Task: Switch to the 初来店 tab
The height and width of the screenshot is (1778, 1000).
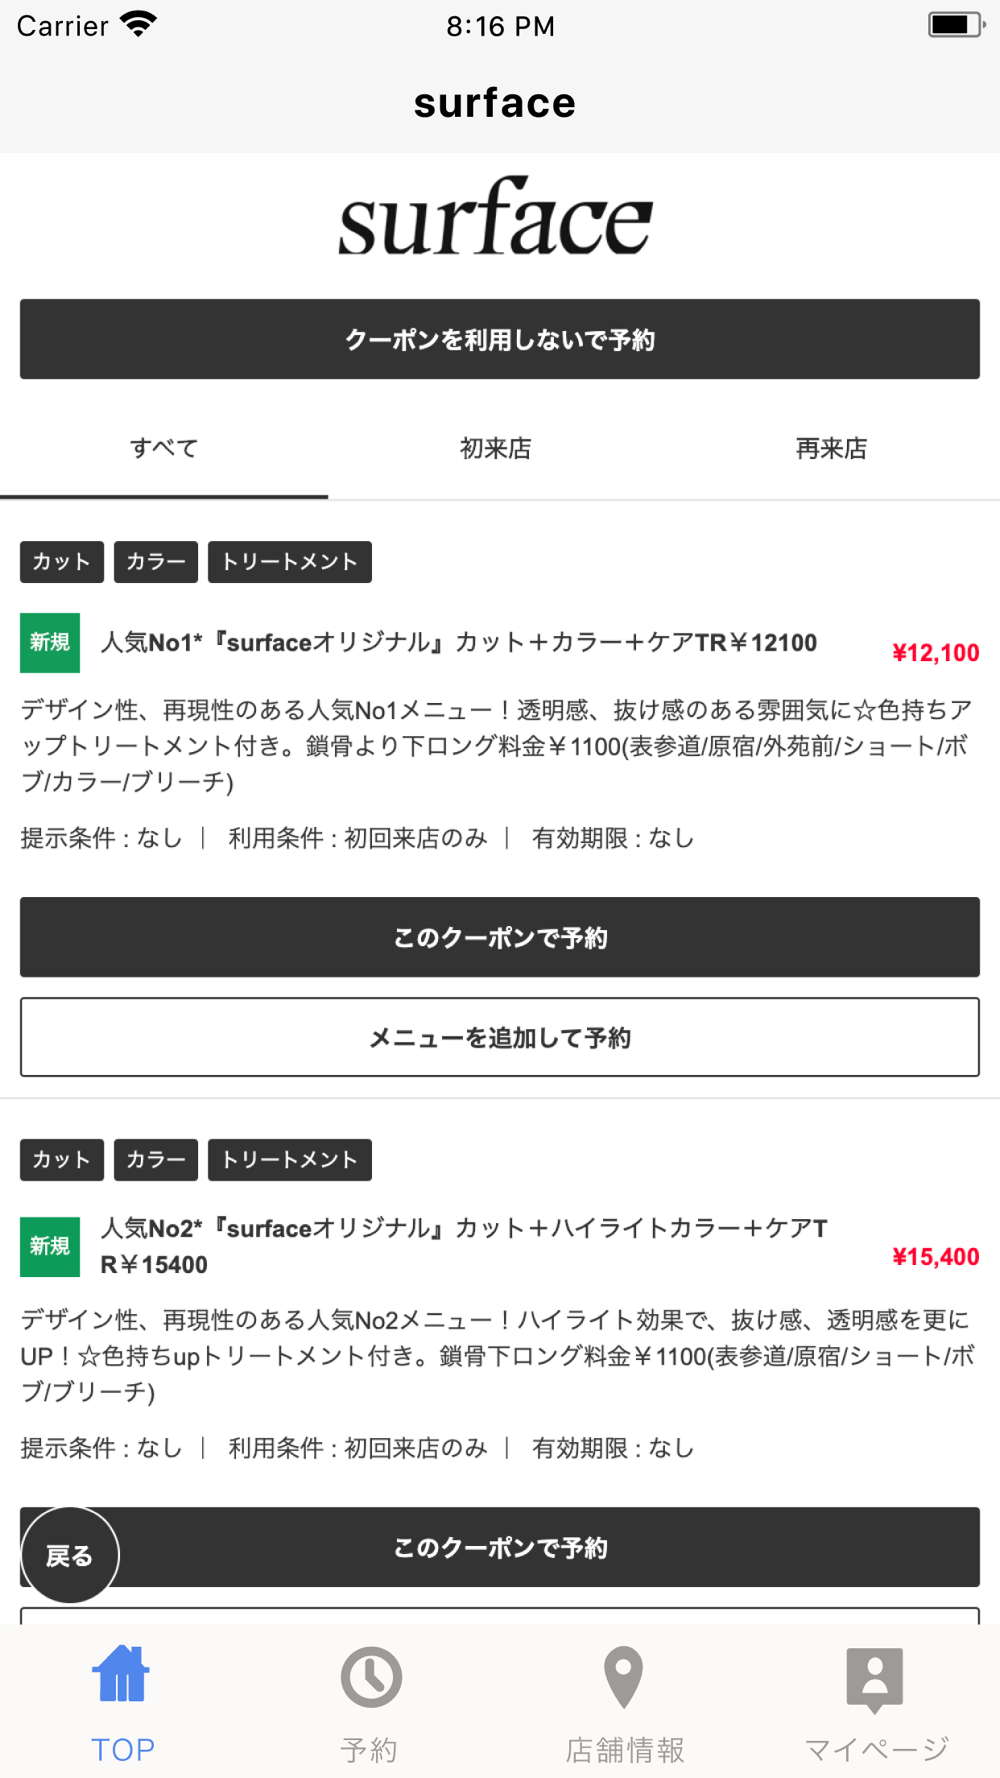Action: (496, 448)
